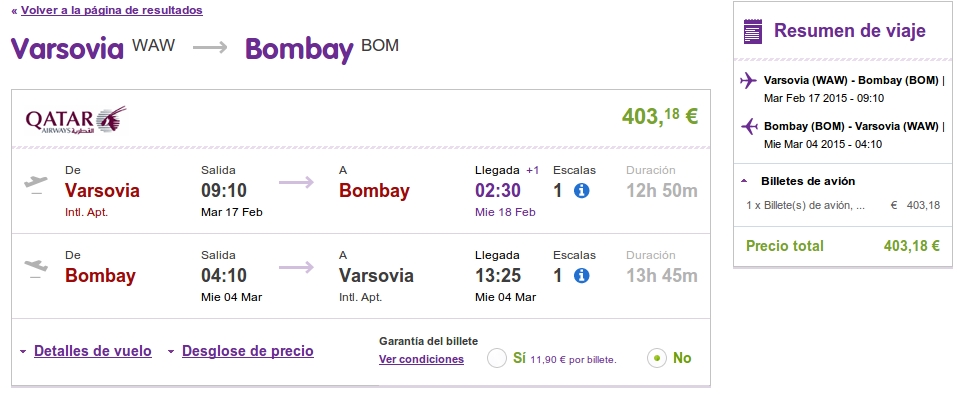
Task: Select No for ticket guarantee
Action: [x=657, y=358]
